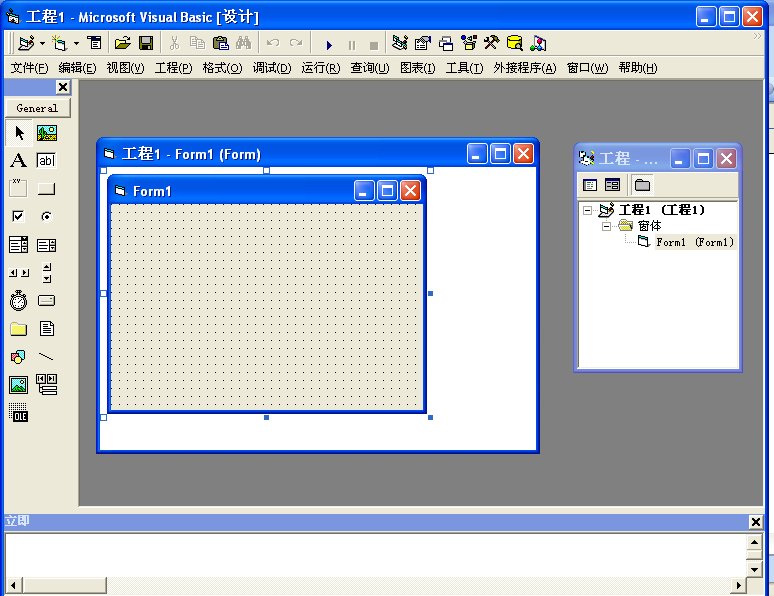Open the 视图(V) menu
The width and height of the screenshot is (774, 596).
point(125,68)
